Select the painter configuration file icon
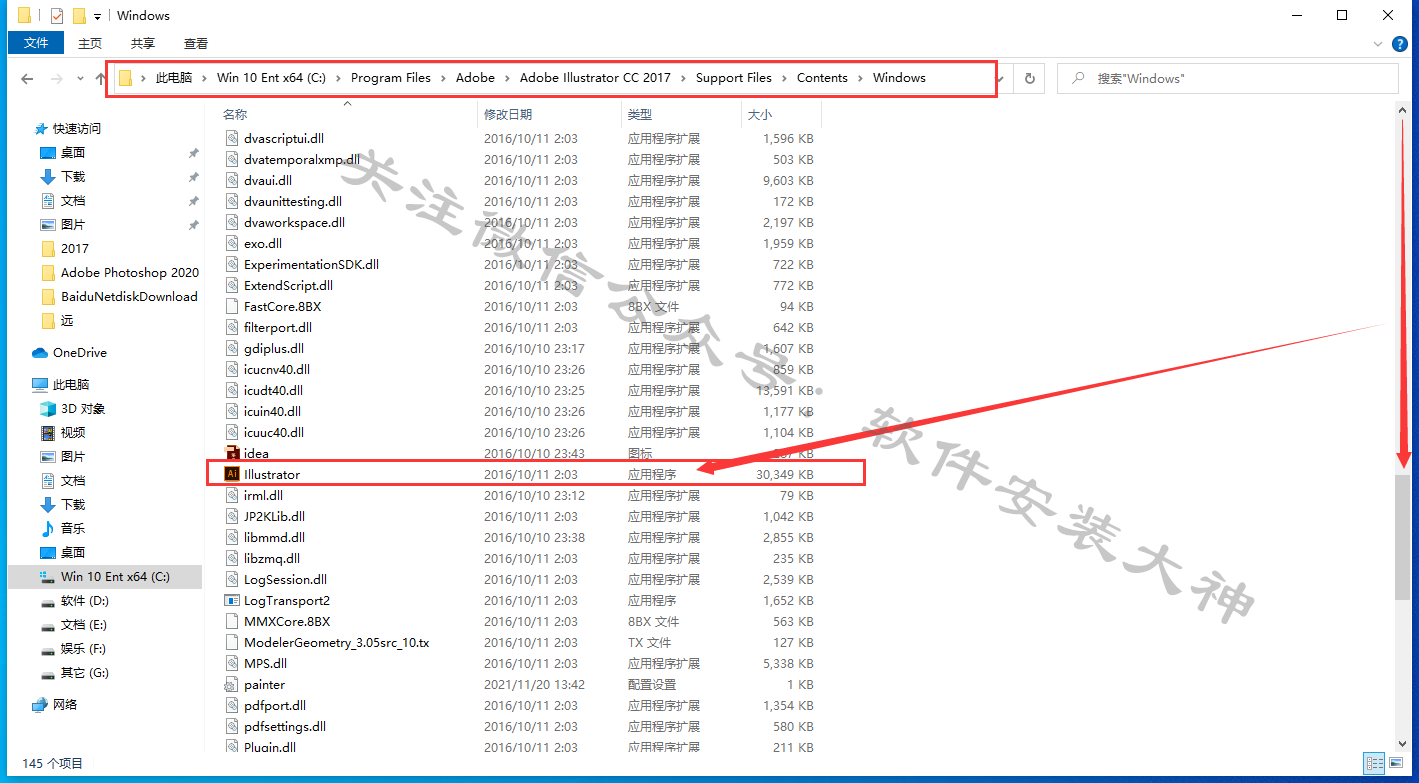Screen dimensions: 1419x783 tap(232, 684)
